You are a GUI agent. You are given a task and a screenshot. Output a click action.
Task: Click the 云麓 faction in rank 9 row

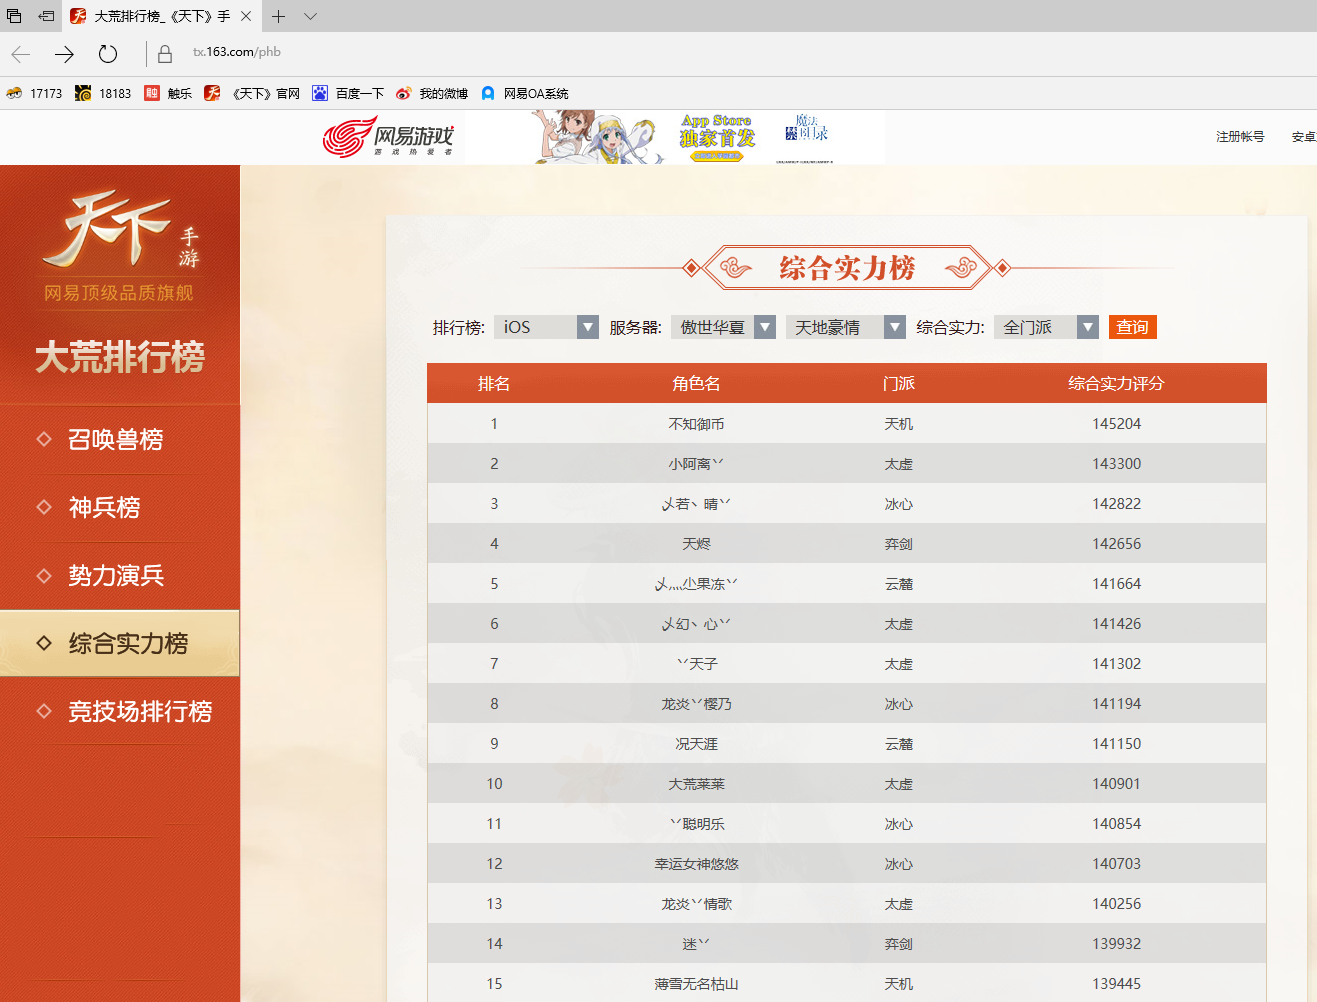[x=899, y=744]
